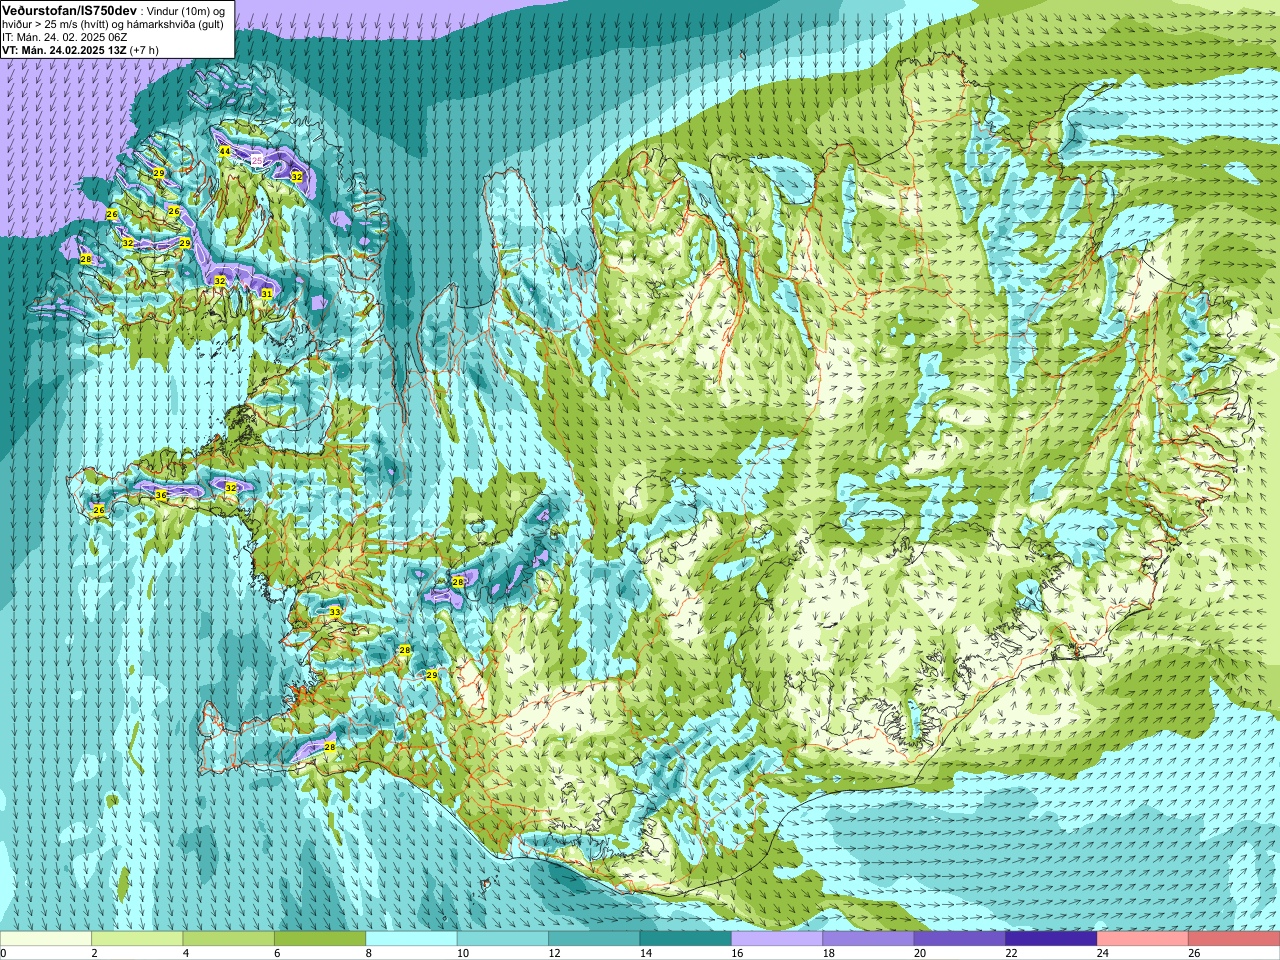Select the 6–8 m/s legend color
Screen dimensions: 1280x960
[320, 940]
